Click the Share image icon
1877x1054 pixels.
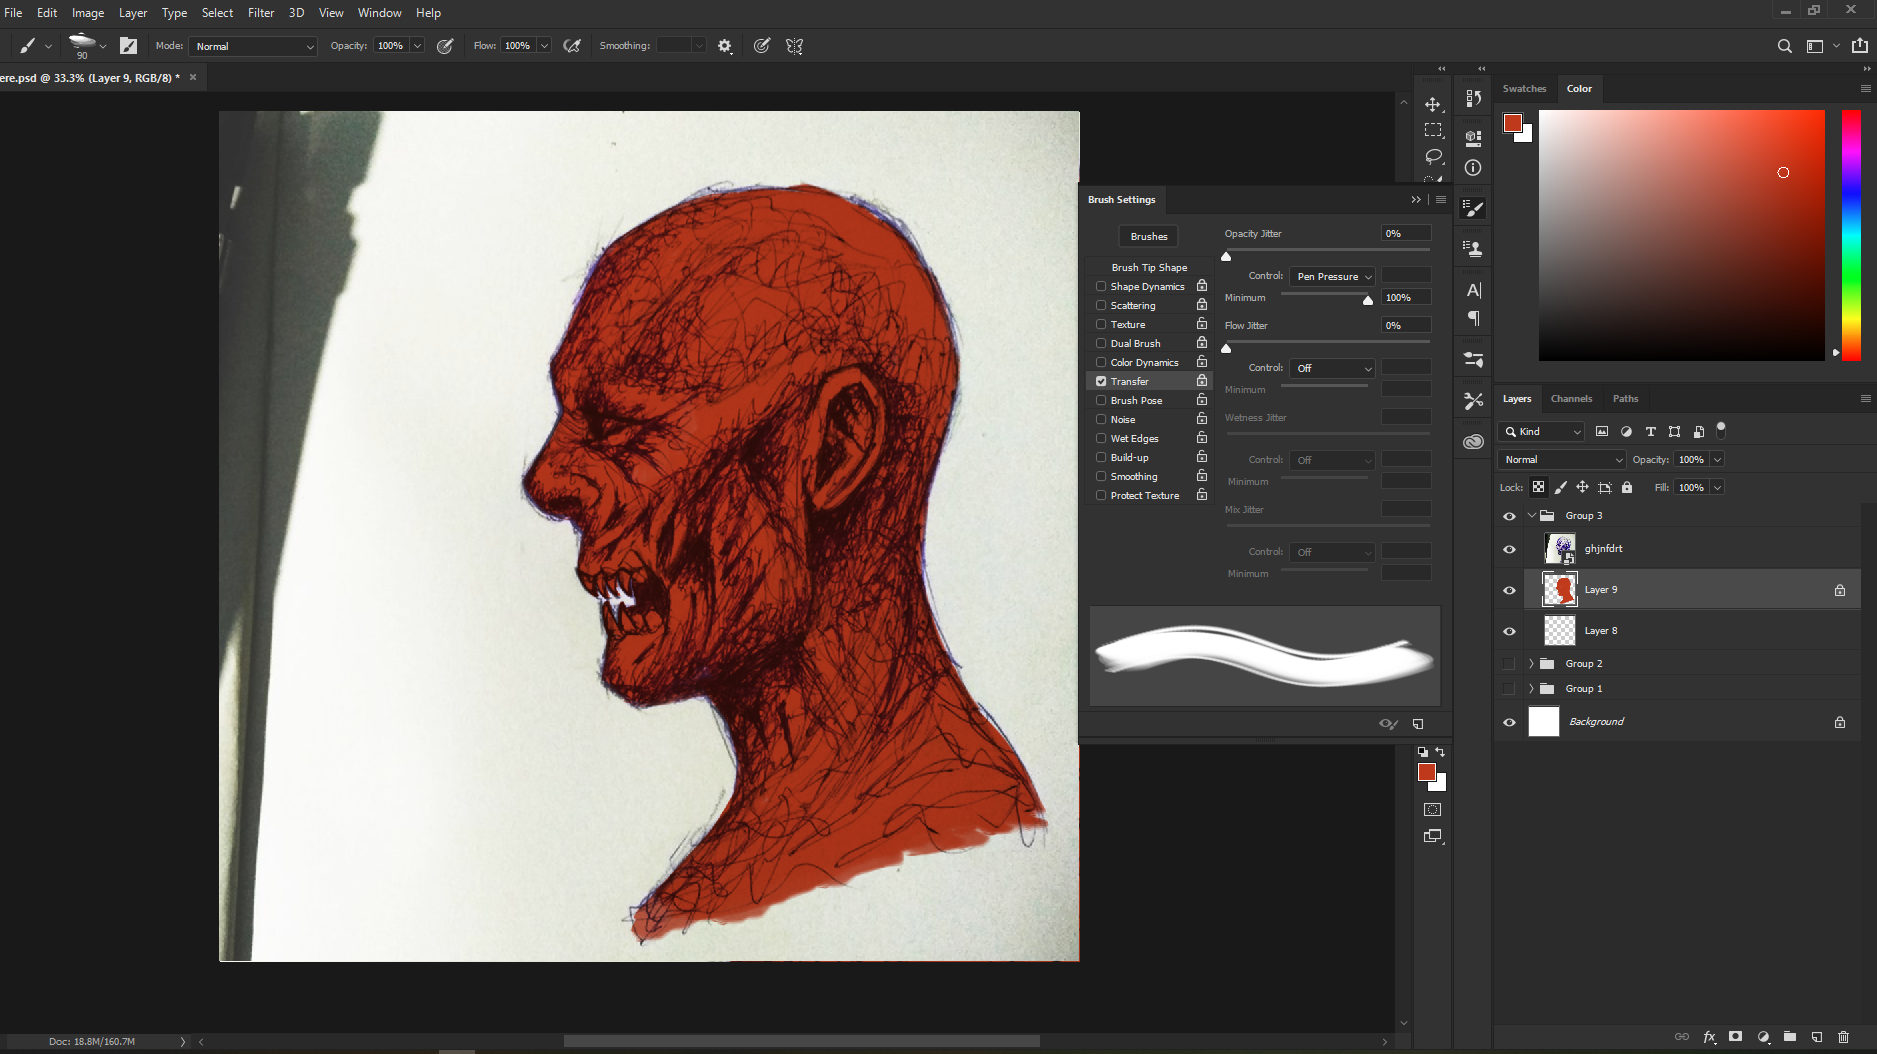pos(1859,46)
